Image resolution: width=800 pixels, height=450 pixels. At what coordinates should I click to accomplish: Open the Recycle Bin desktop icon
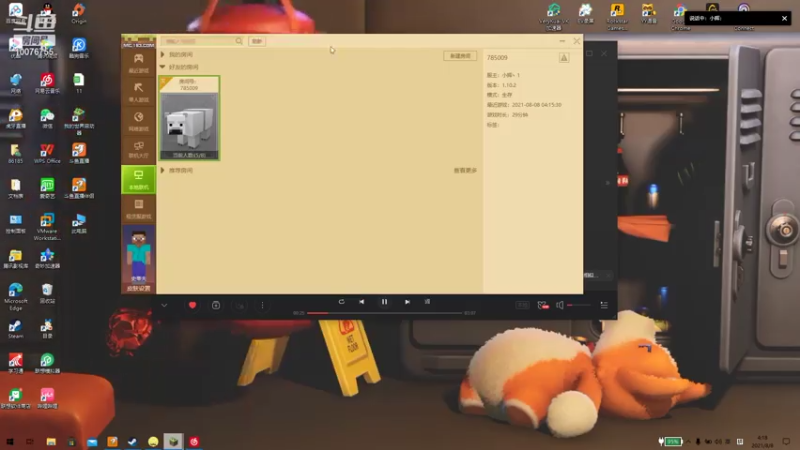pyautogui.click(x=47, y=293)
